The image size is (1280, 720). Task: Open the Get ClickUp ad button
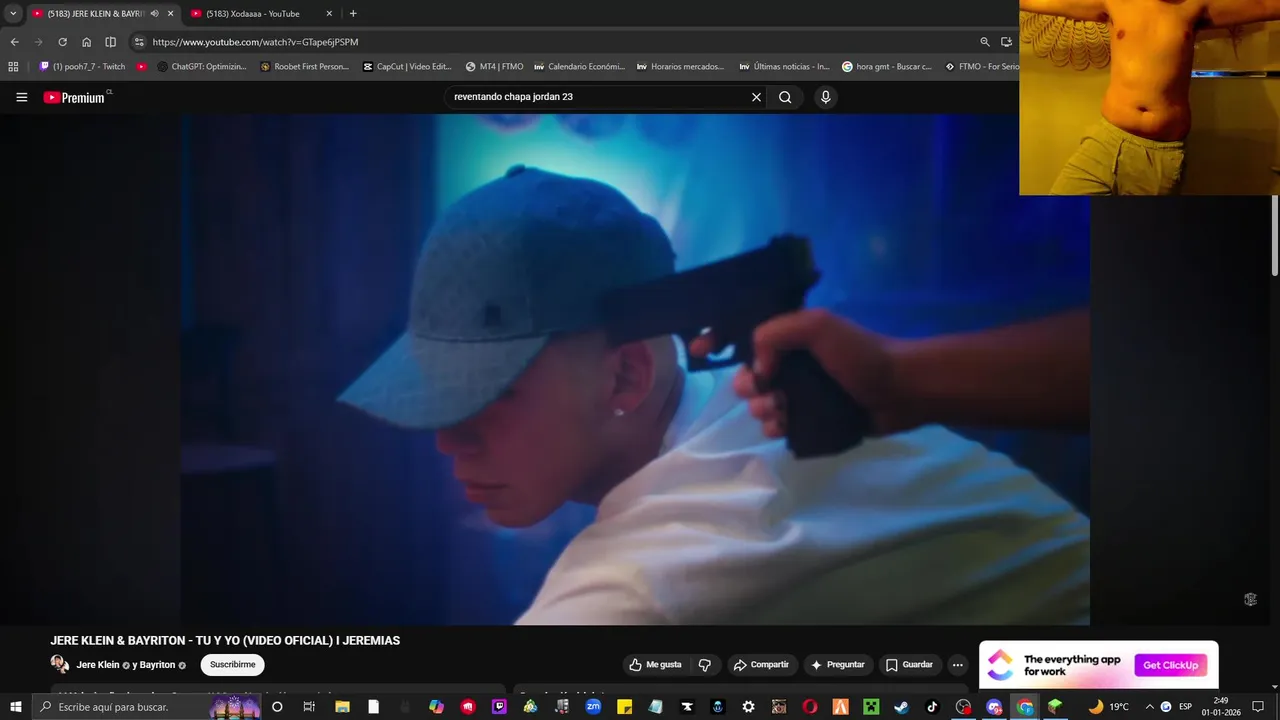(1170, 665)
